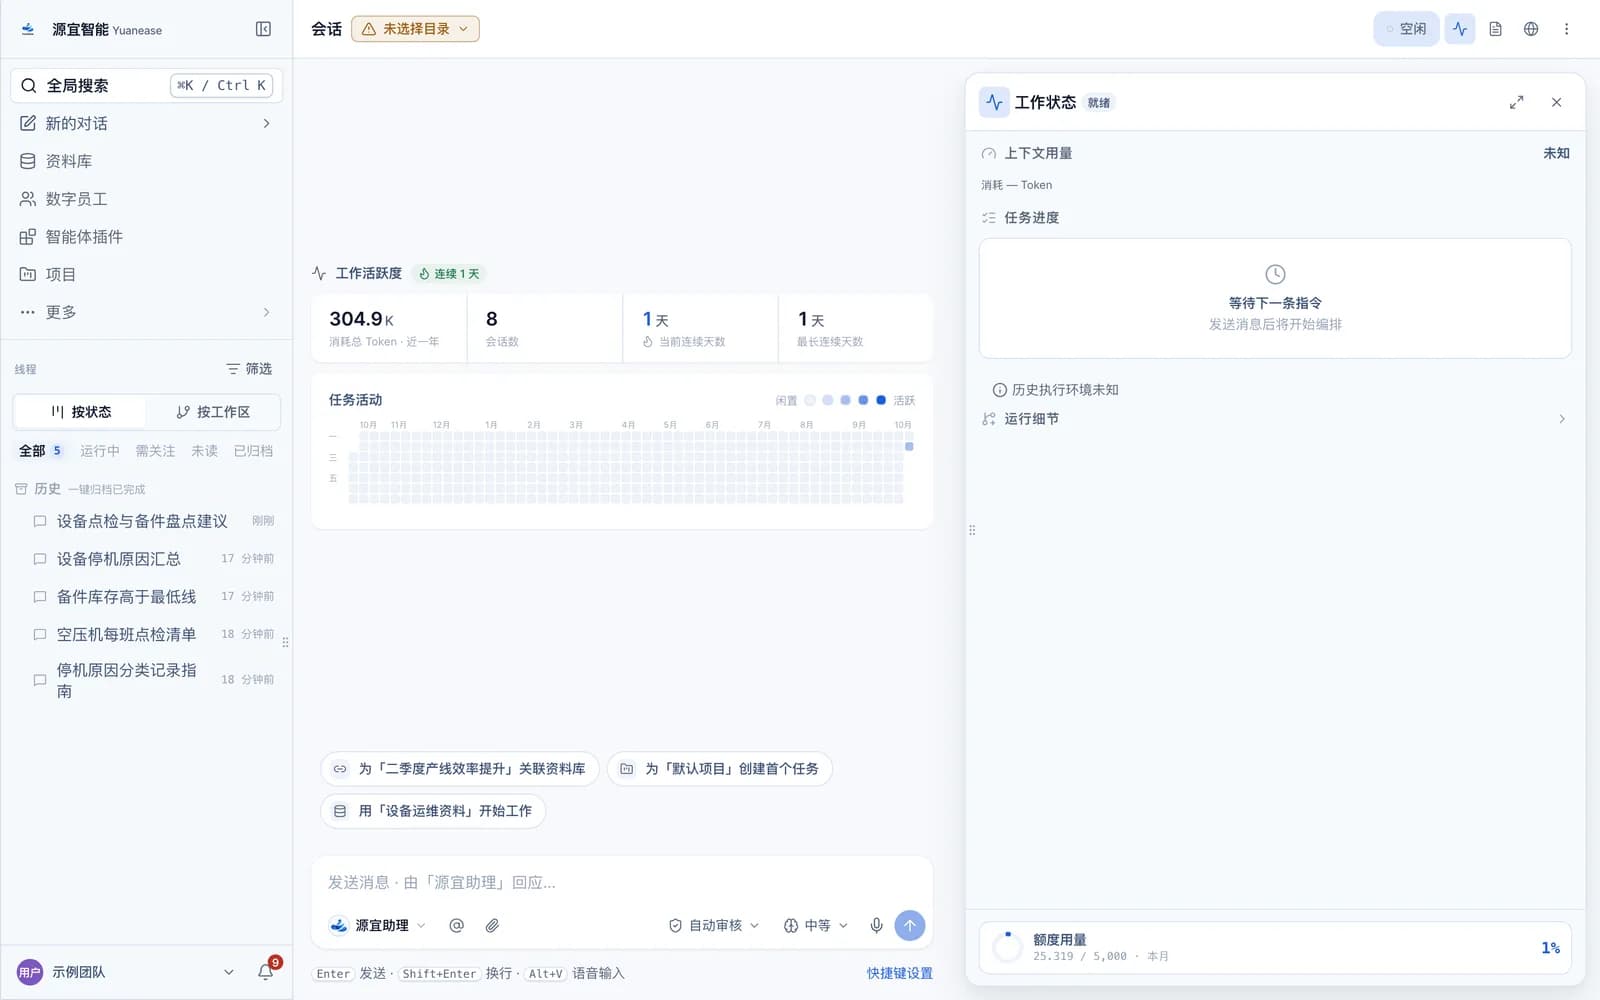Click the microphone voice input icon
The image size is (1600, 1000).
point(876,926)
